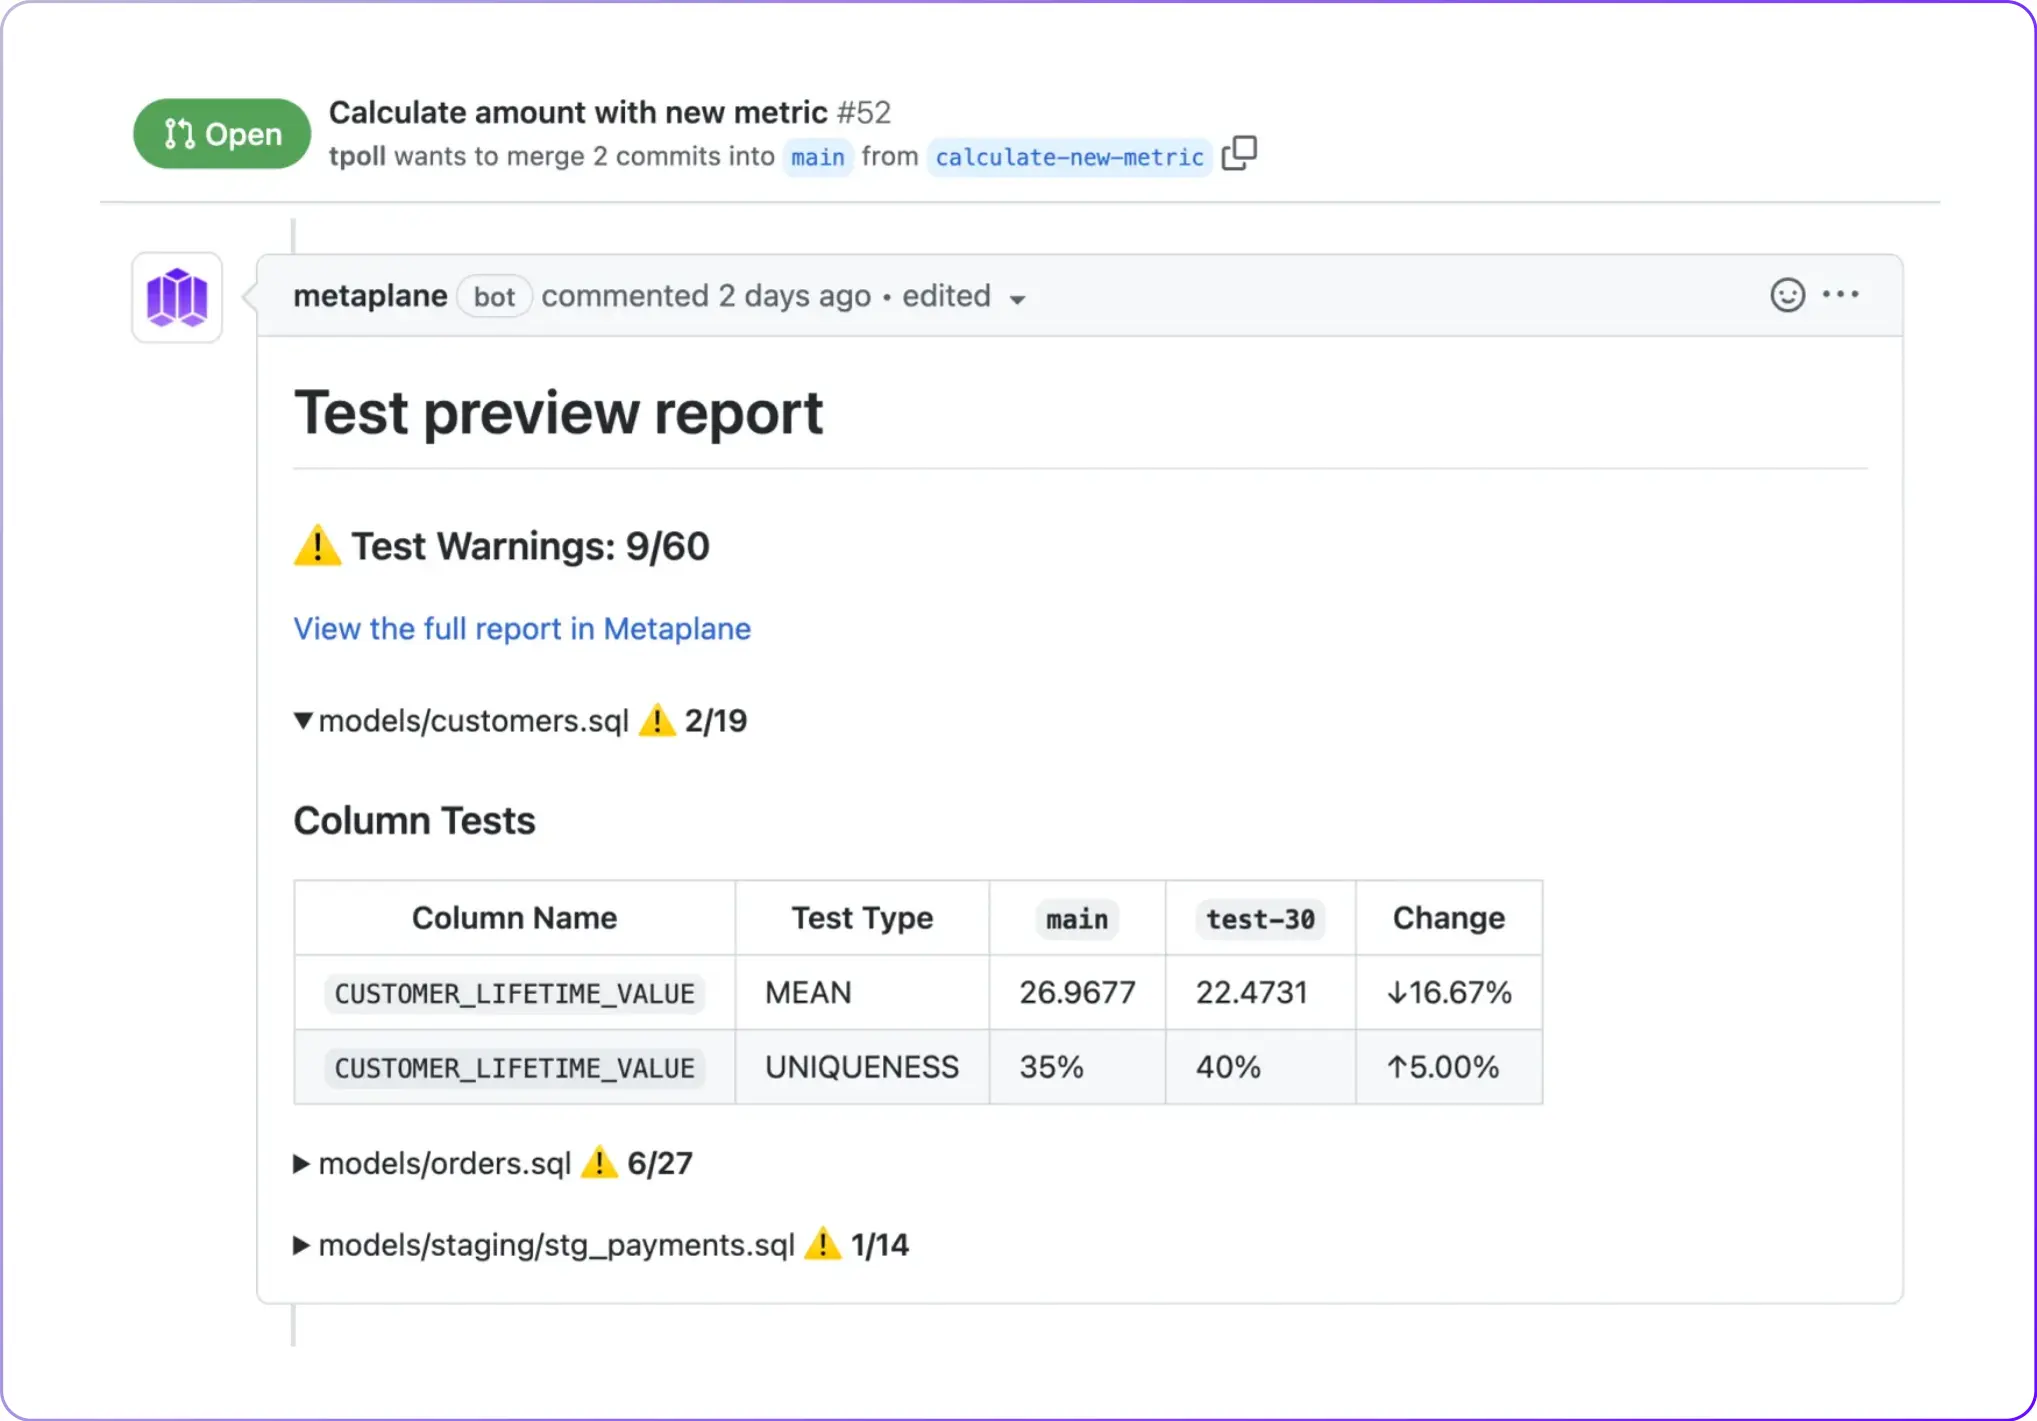The image size is (2037, 1421).
Task: Open the edited history dropdown
Action: [x=1018, y=299]
